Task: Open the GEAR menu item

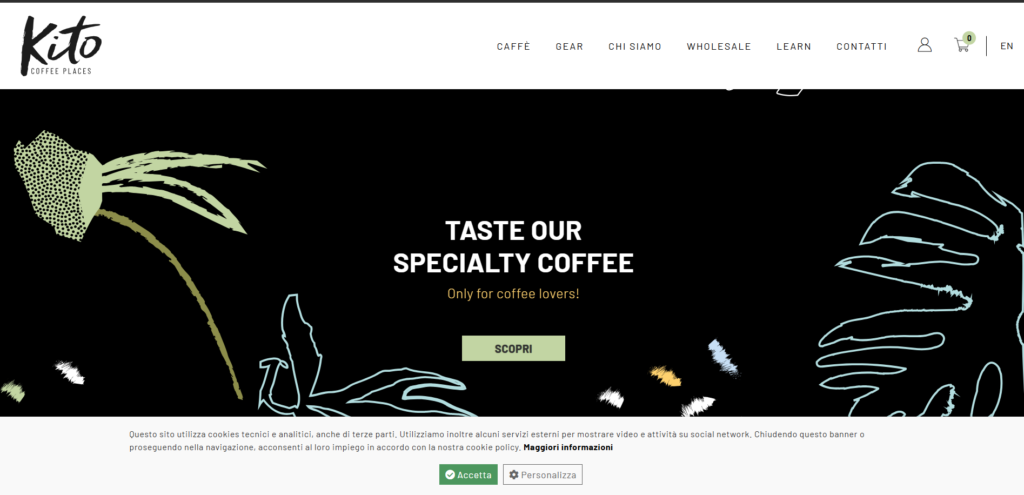Action: (569, 46)
